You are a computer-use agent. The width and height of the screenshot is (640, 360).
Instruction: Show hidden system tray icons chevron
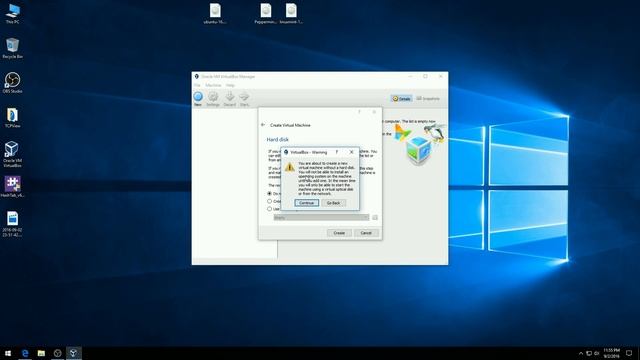[581, 353]
